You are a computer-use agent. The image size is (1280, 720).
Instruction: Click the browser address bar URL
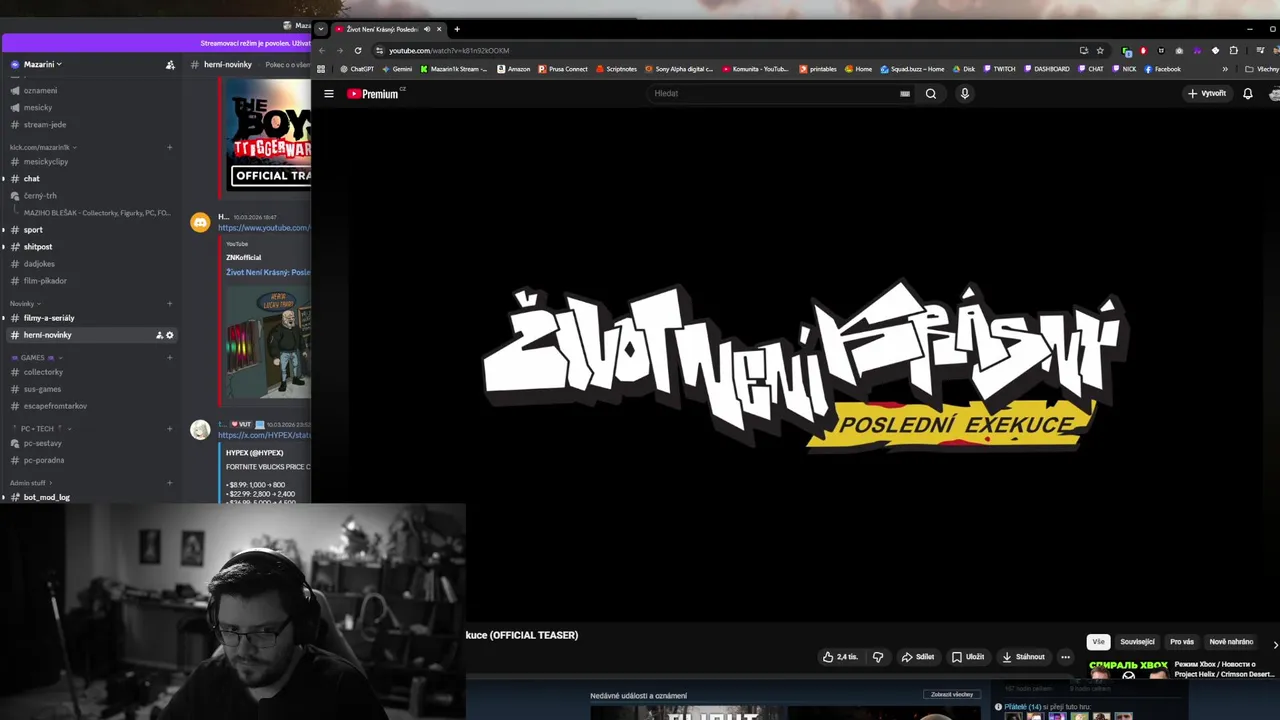(x=449, y=50)
